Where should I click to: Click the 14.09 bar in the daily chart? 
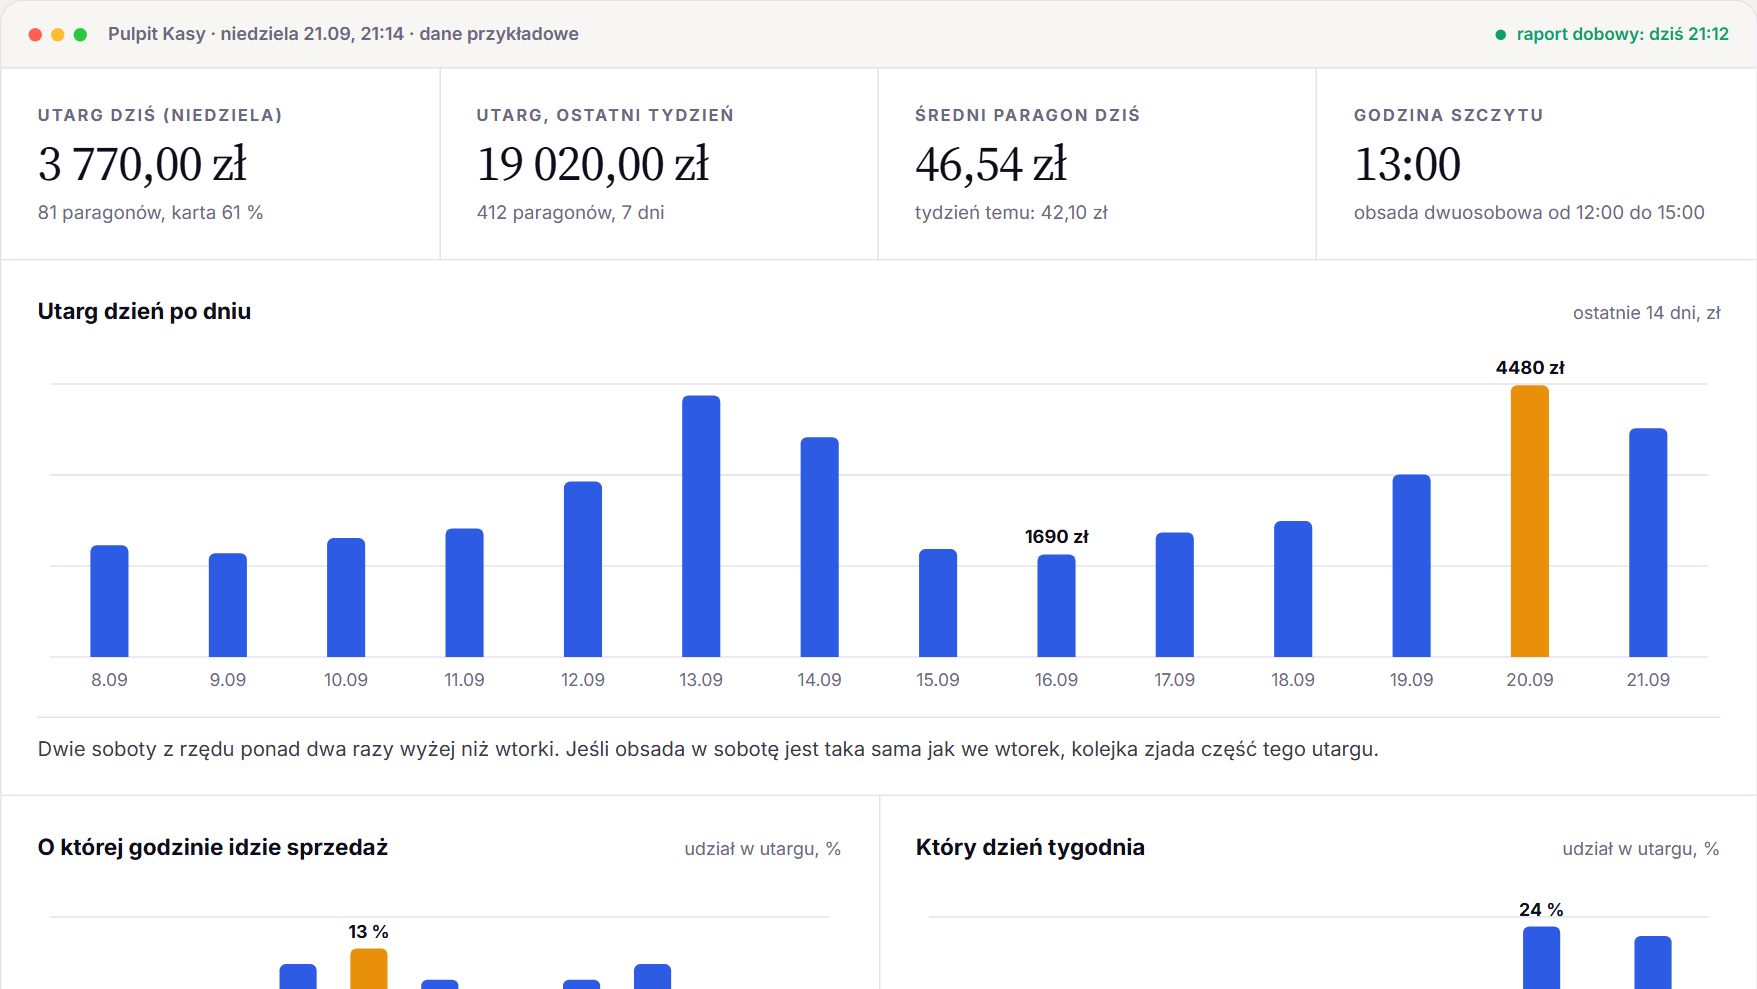(819, 547)
